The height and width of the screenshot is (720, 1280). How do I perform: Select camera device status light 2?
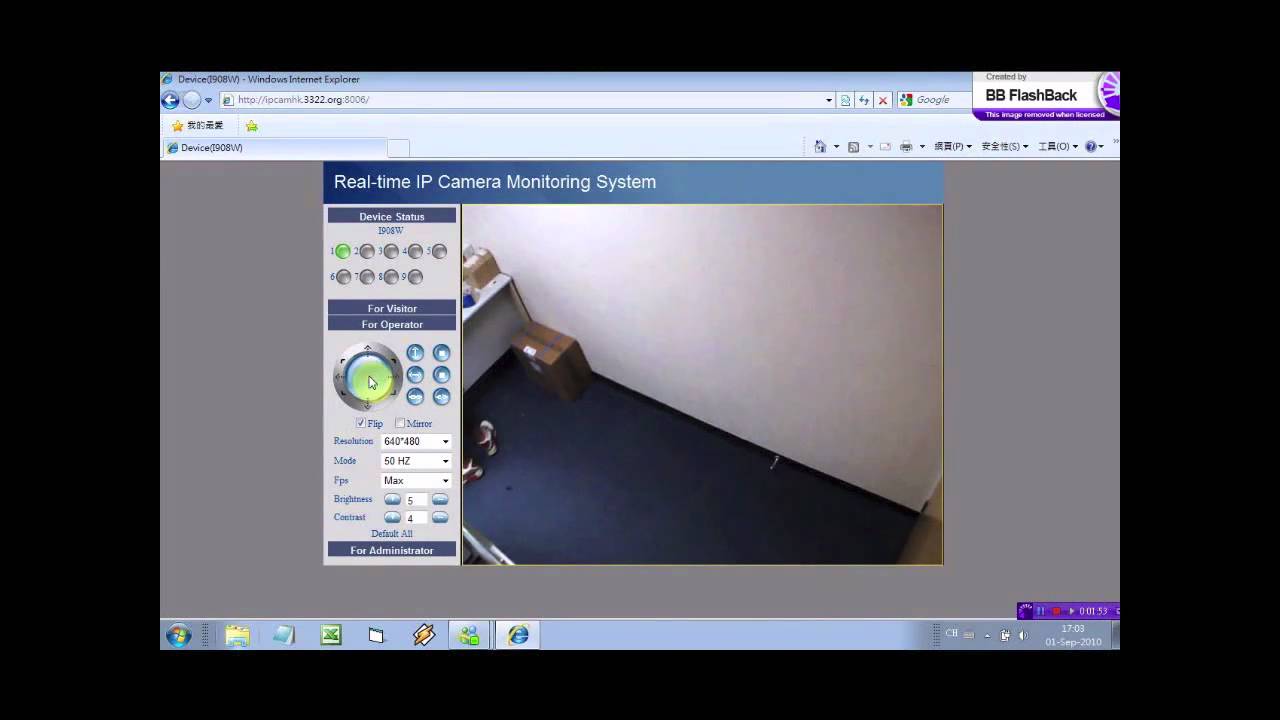(367, 252)
